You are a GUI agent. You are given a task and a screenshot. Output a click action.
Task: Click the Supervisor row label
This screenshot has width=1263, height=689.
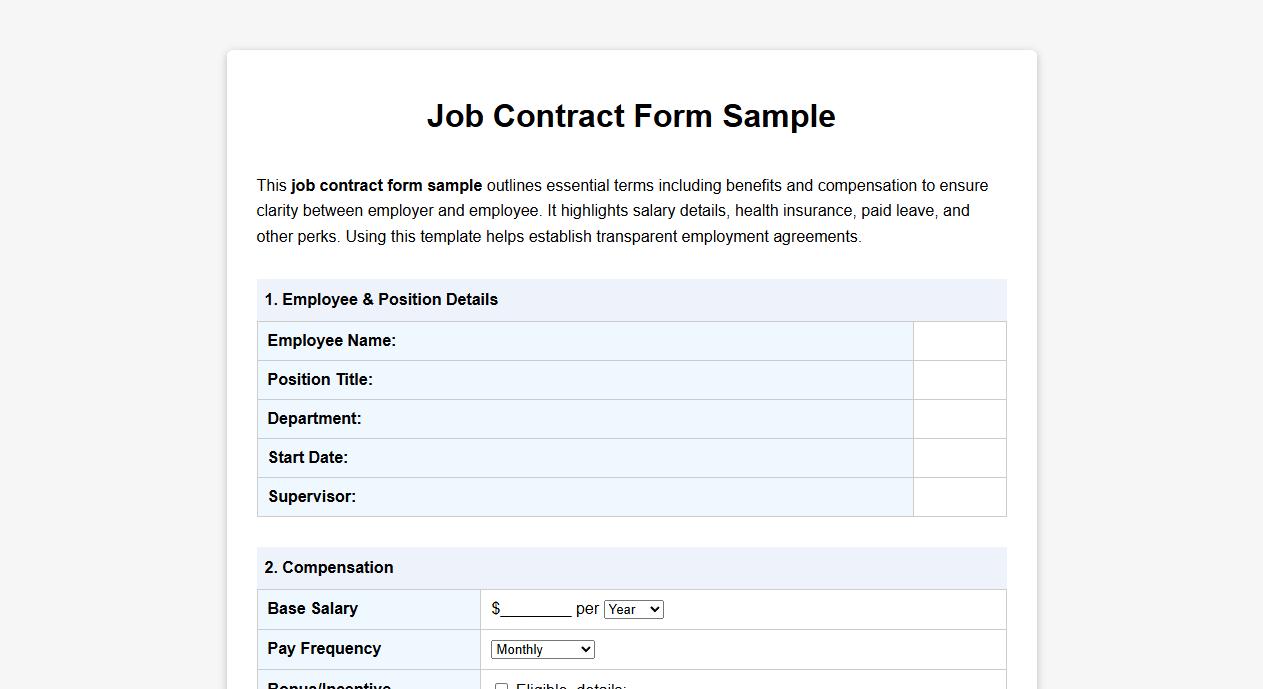(311, 497)
